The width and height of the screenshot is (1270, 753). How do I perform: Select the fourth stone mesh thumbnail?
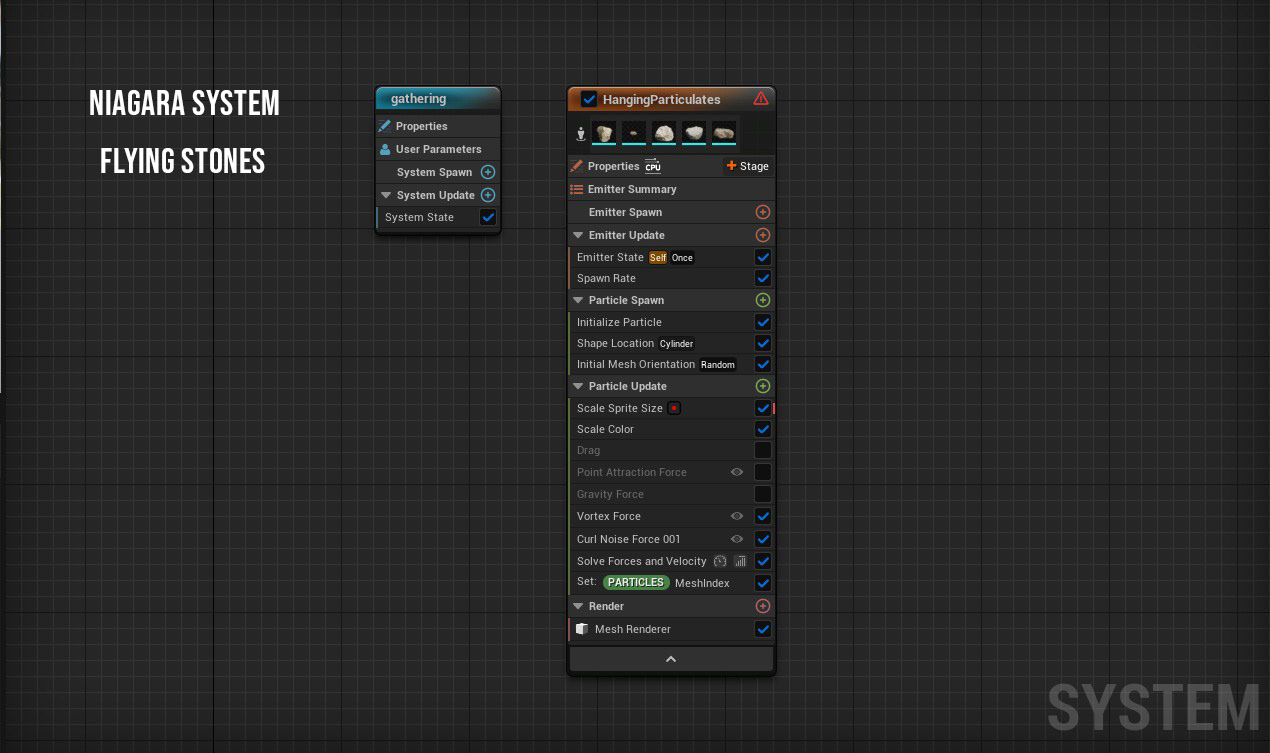coord(694,133)
